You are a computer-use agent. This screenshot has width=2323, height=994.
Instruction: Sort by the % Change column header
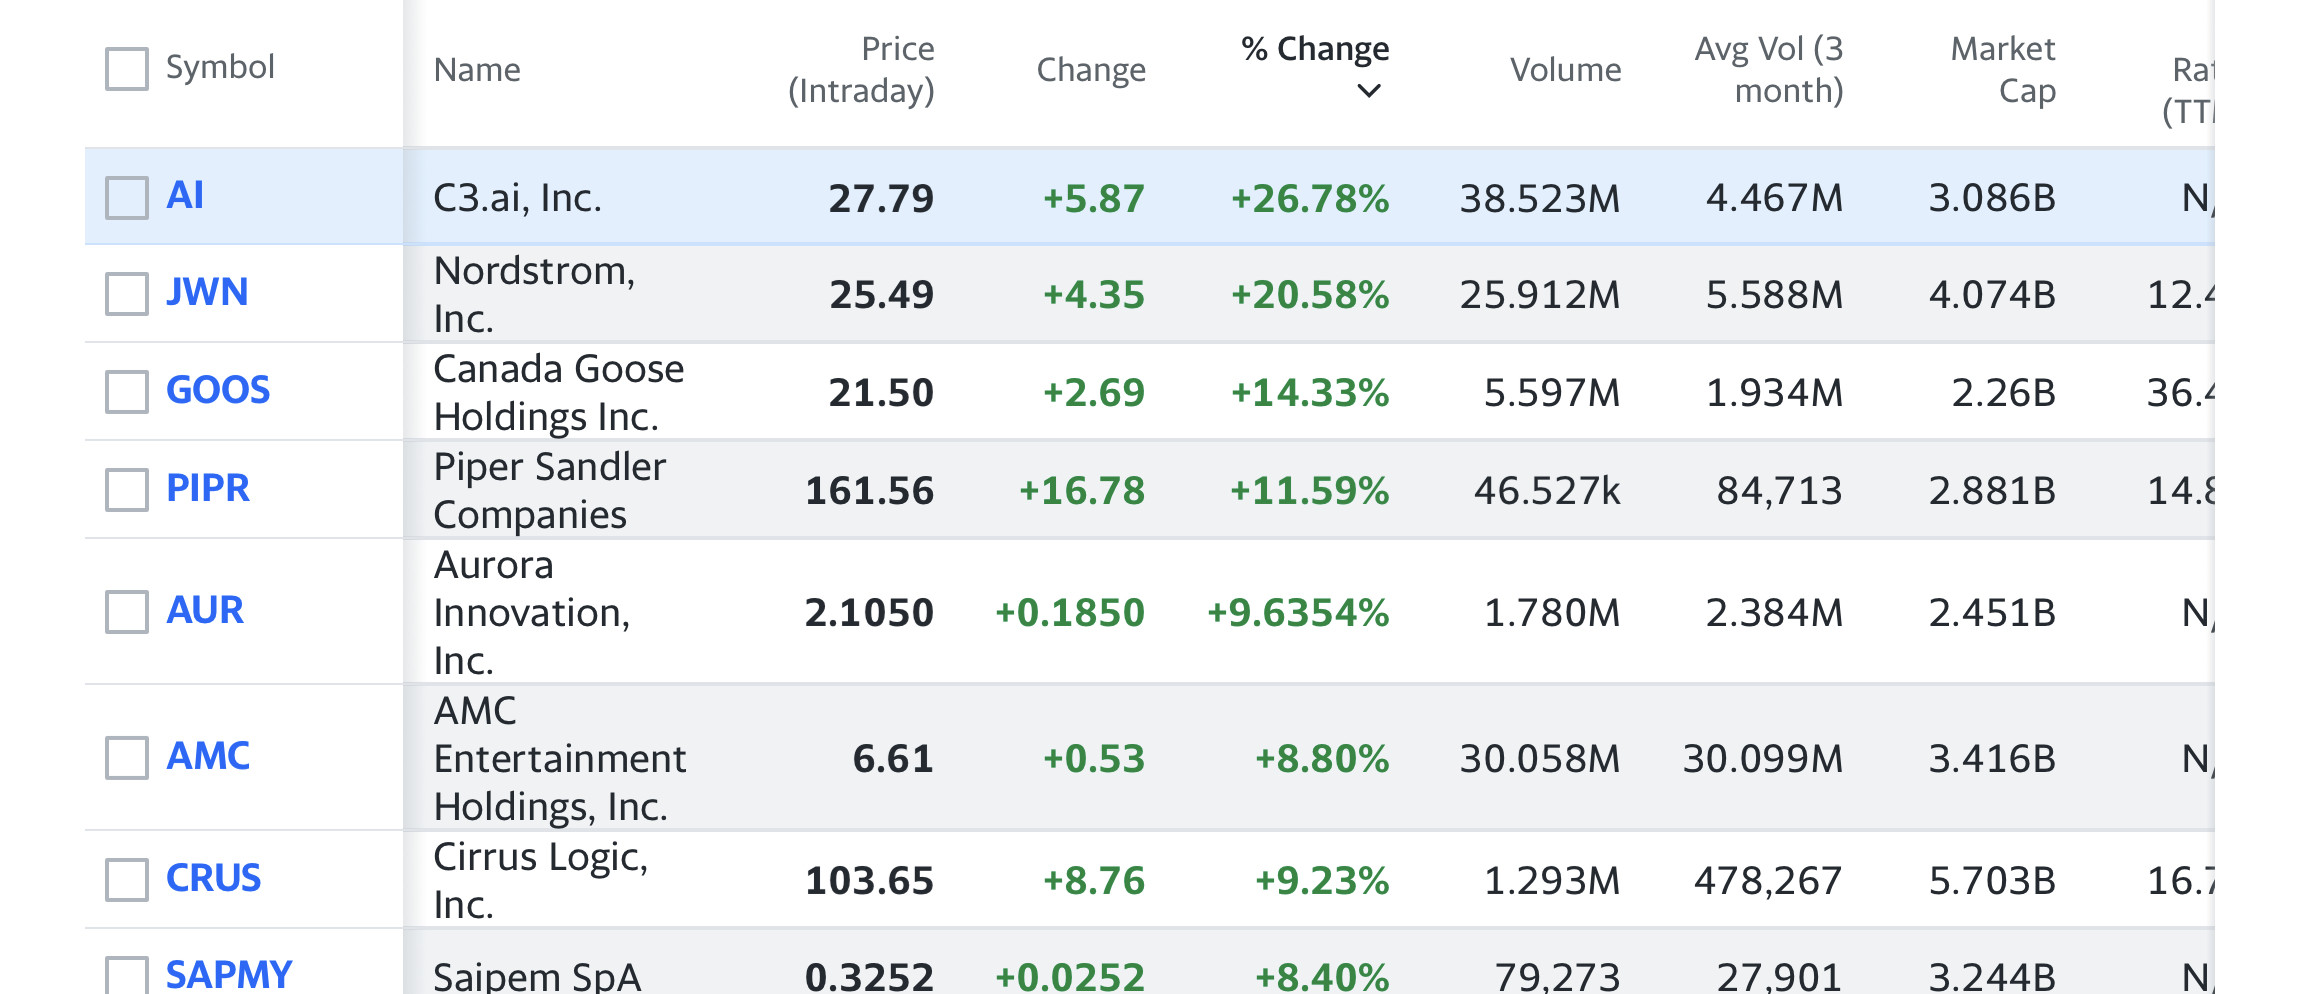pyautogui.click(x=1314, y=49)
